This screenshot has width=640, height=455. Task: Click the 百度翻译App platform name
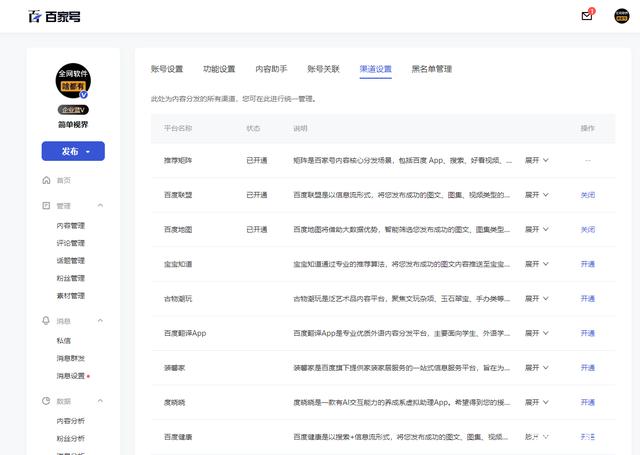185,333
